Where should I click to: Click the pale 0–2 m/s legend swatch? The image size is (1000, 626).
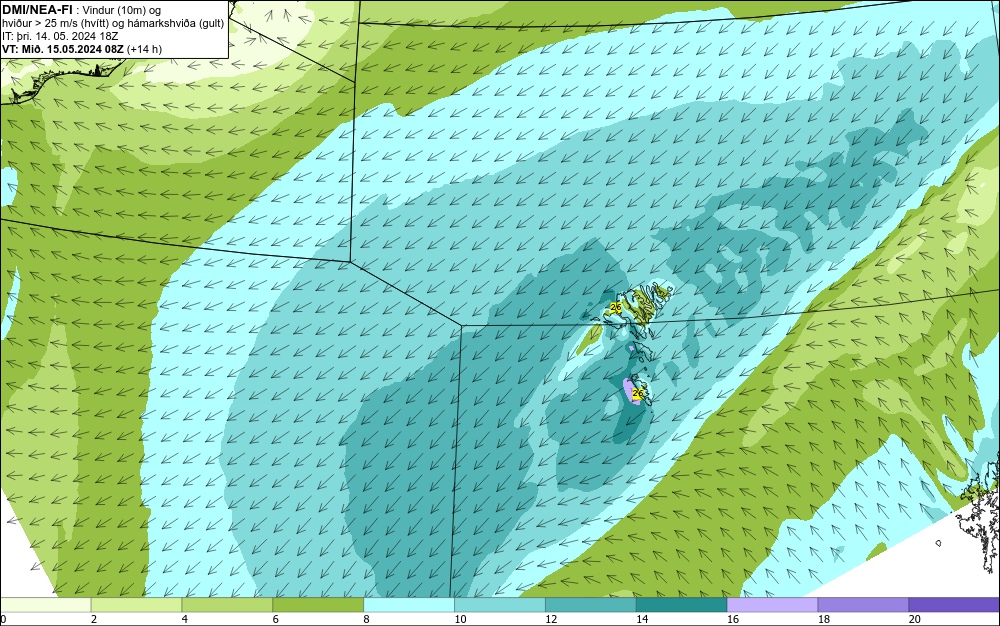point(45,604)
